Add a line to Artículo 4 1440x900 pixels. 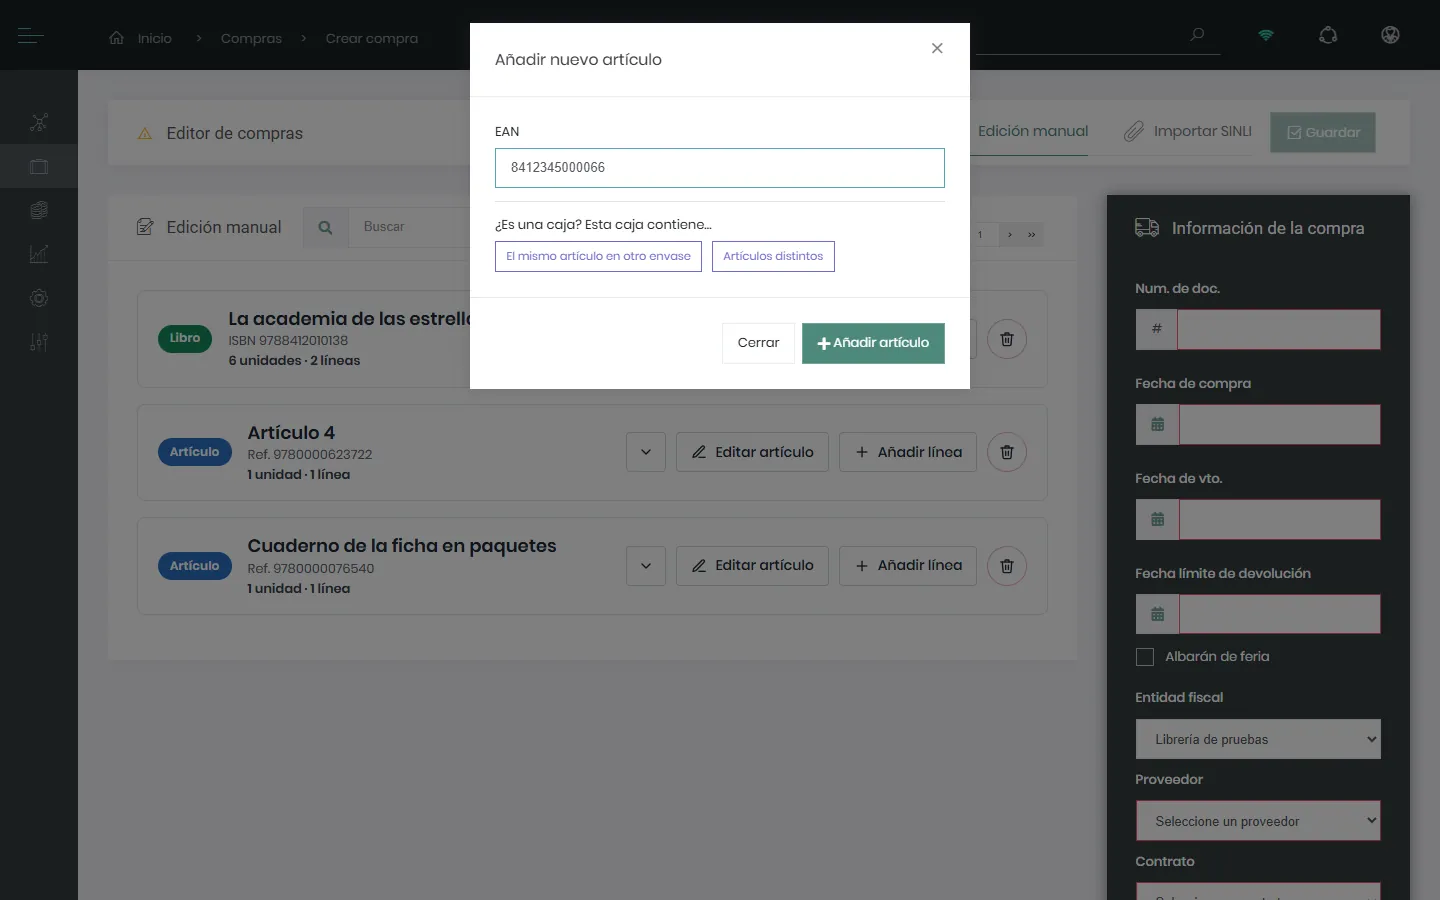(908, 452)
